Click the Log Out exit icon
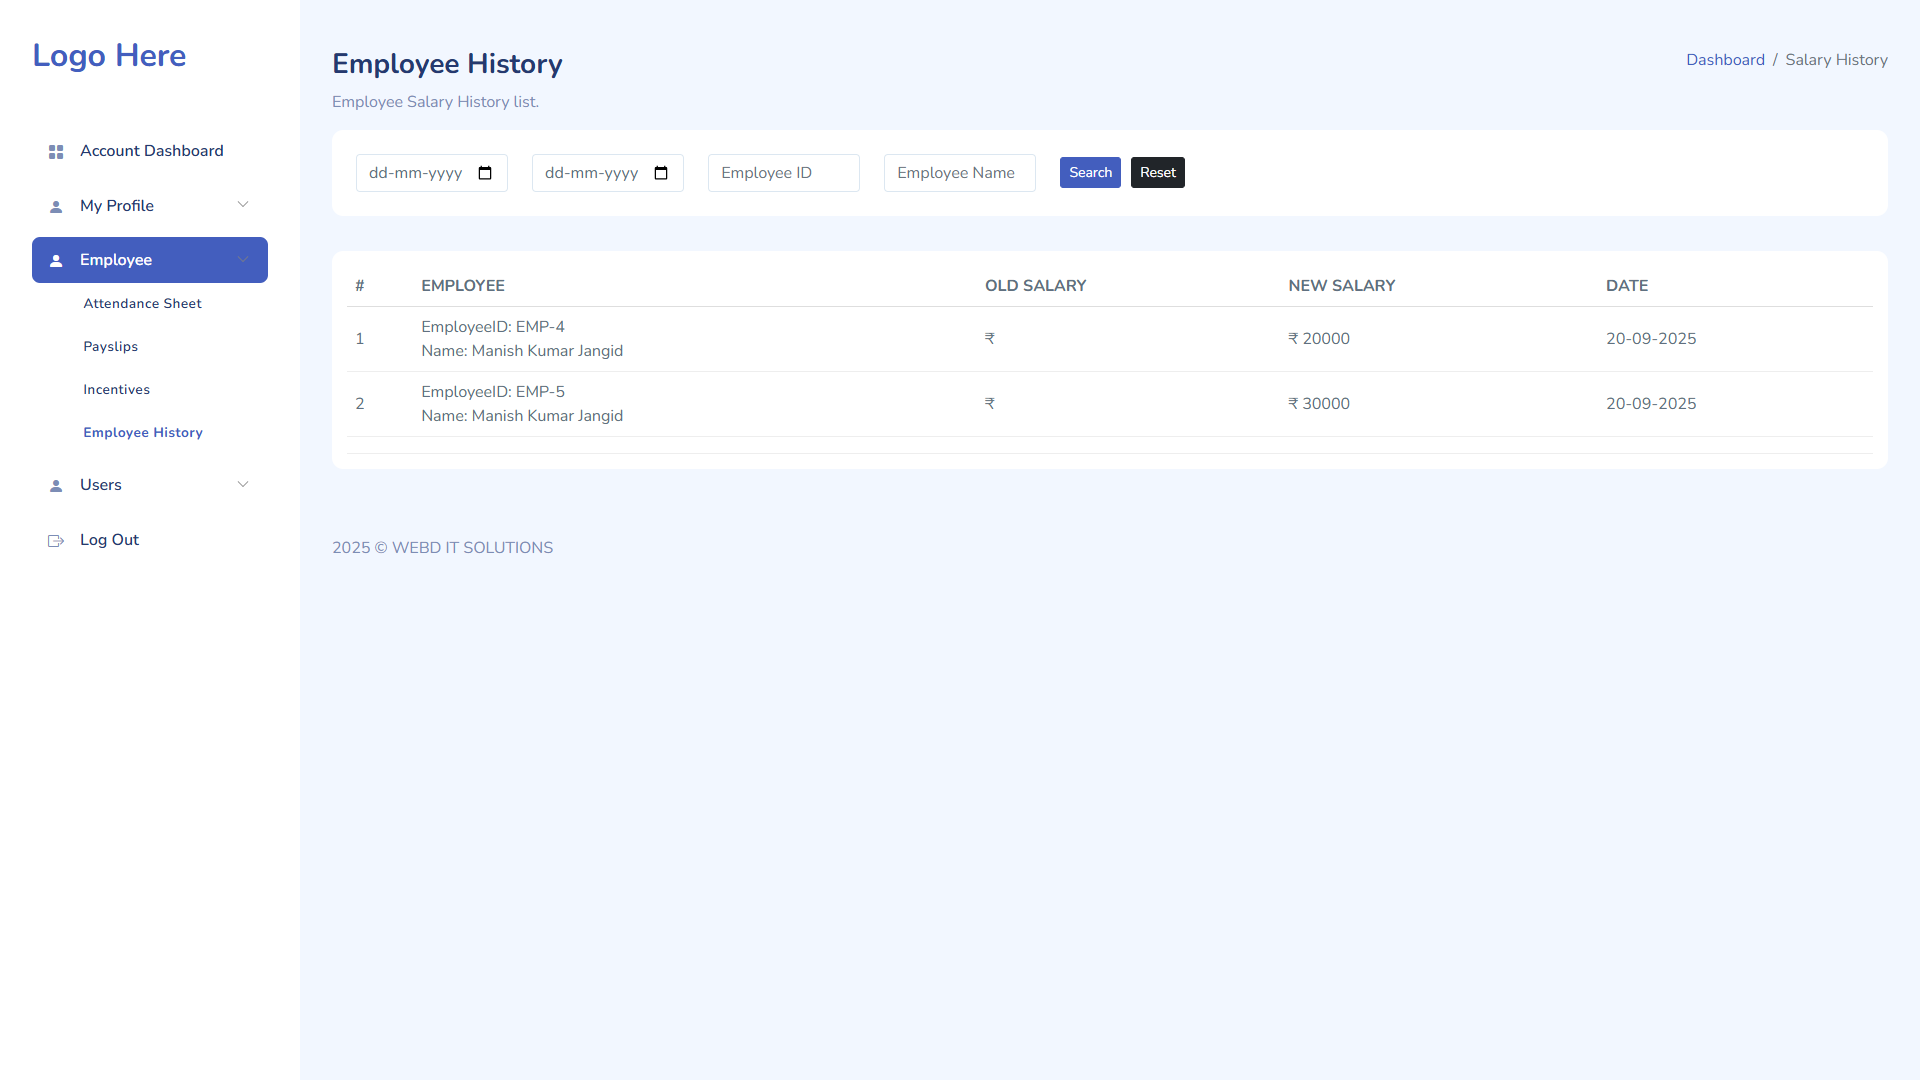 pyautogui.click(x=56, y=541)
